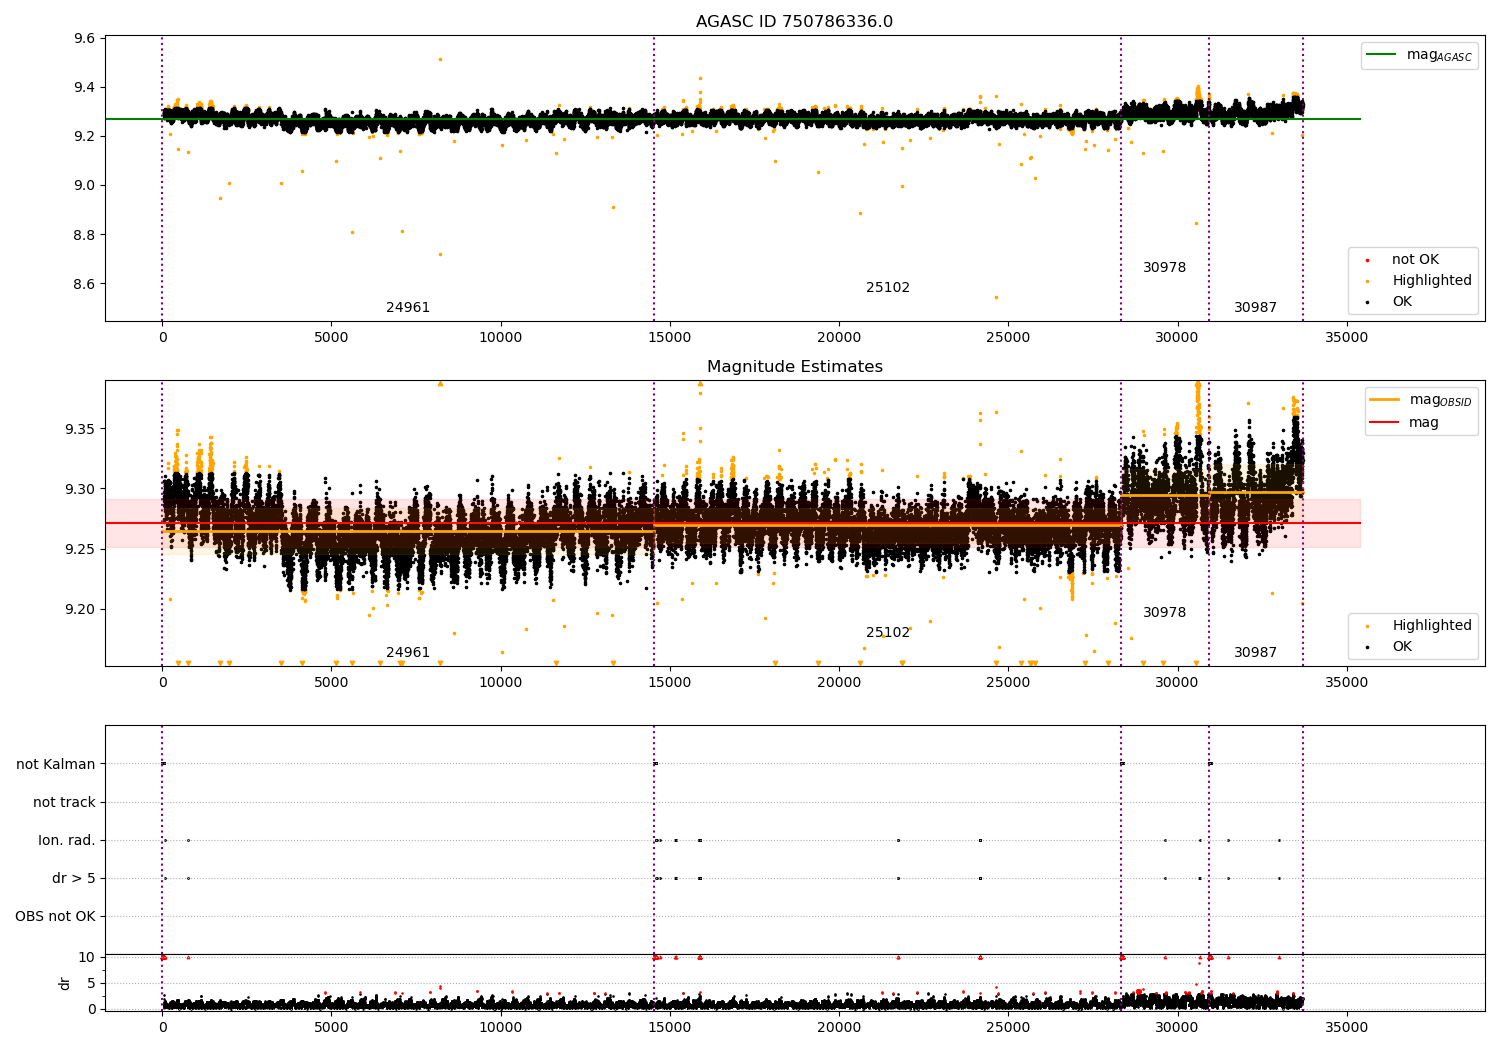Click the 'Magnitude Estimates' subplot title
The image size is (1500, 1050).
(x=794, y=367)
